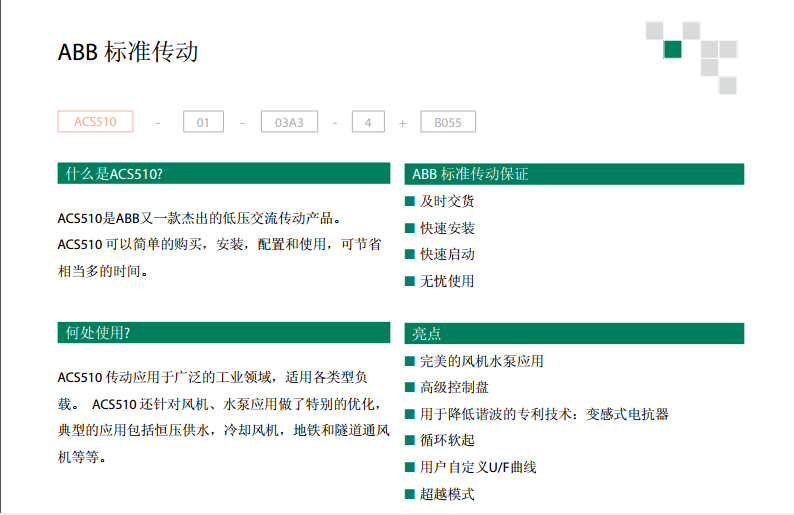Click the green bullet beside 快速启动
Image resolution: width=794 pixels, height=515 pixels.
tap(410, 254)
